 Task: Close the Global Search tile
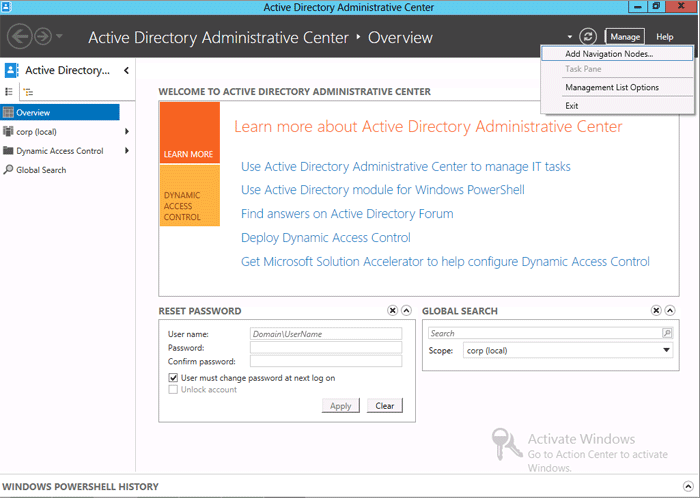[x=656, y=311]
